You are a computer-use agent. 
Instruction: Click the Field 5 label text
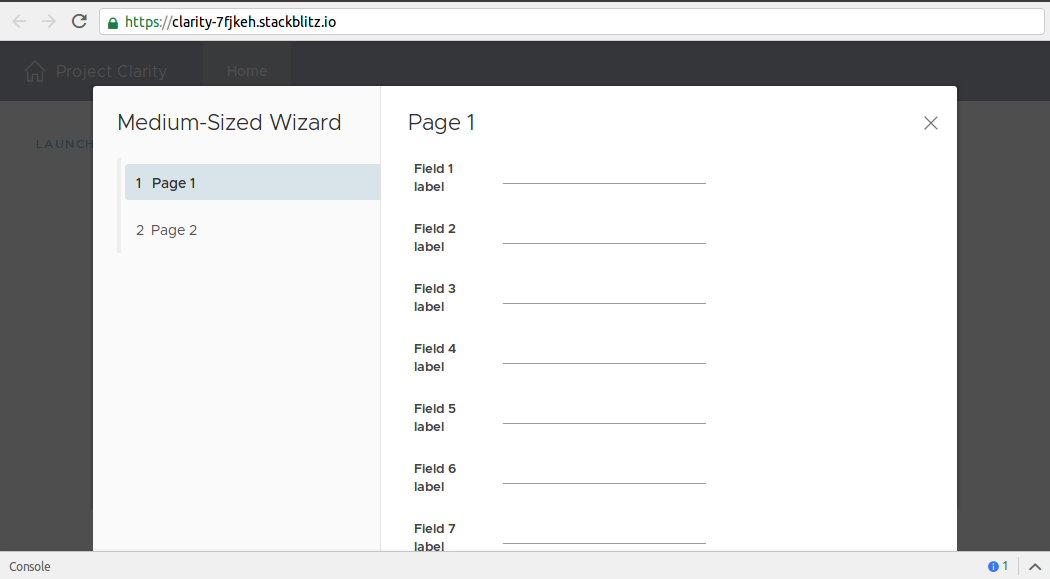(435, 418)
